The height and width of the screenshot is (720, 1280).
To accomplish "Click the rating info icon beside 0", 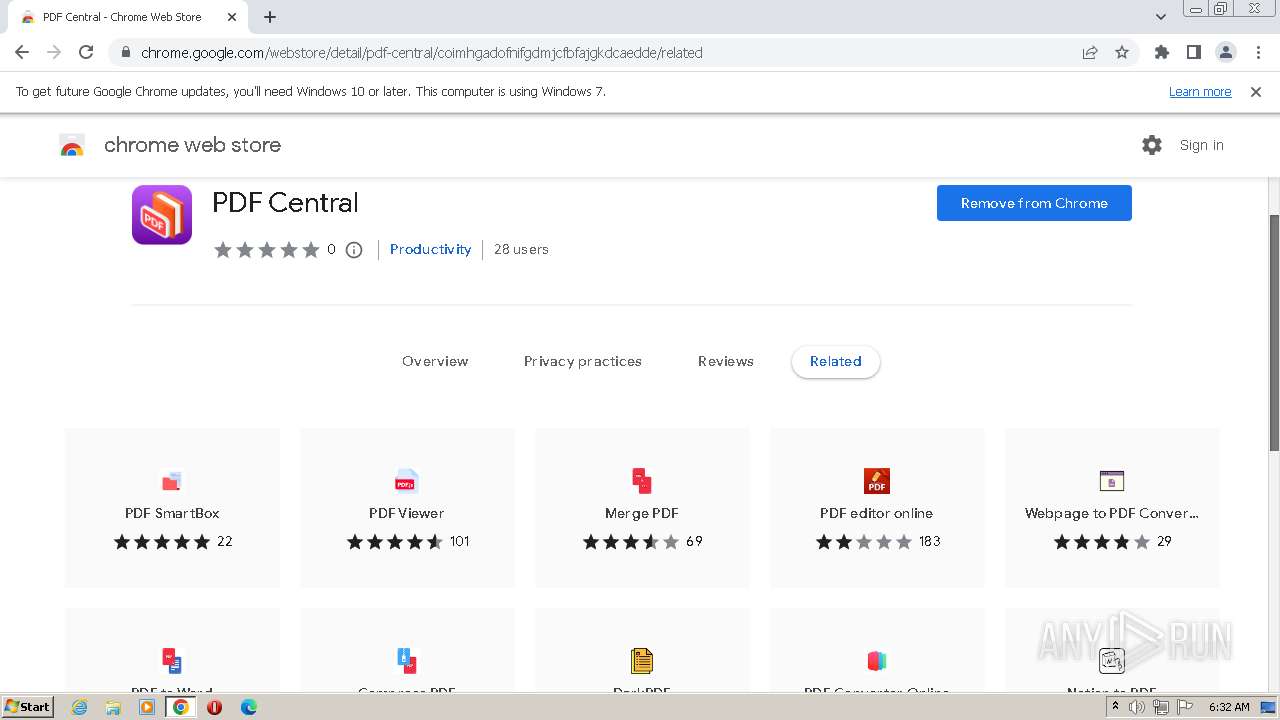I will click(354, 250).
